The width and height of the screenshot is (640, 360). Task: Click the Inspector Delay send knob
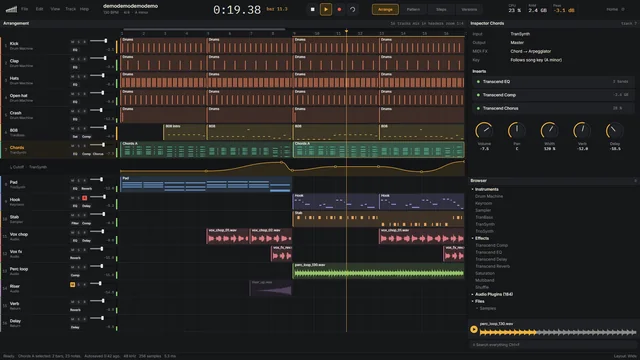[x=615, y=131]
